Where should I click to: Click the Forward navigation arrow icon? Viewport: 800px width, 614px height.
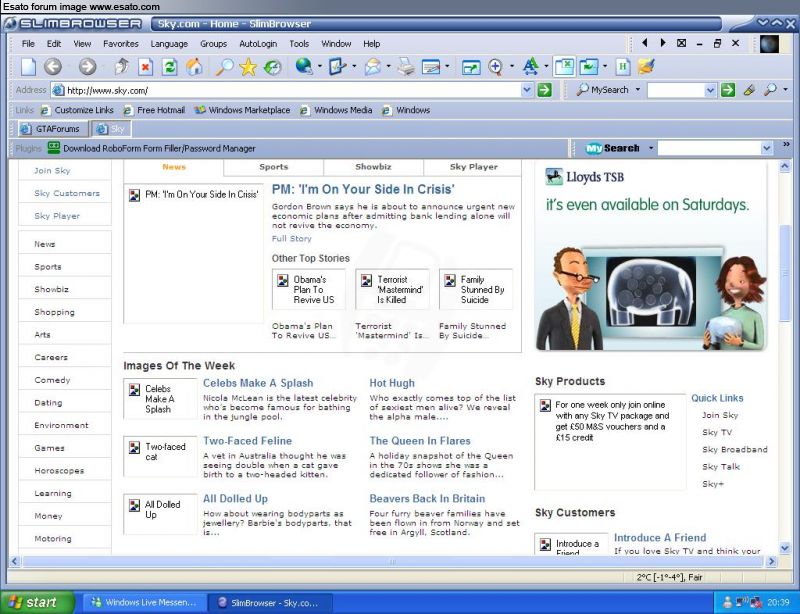[87, 67]
